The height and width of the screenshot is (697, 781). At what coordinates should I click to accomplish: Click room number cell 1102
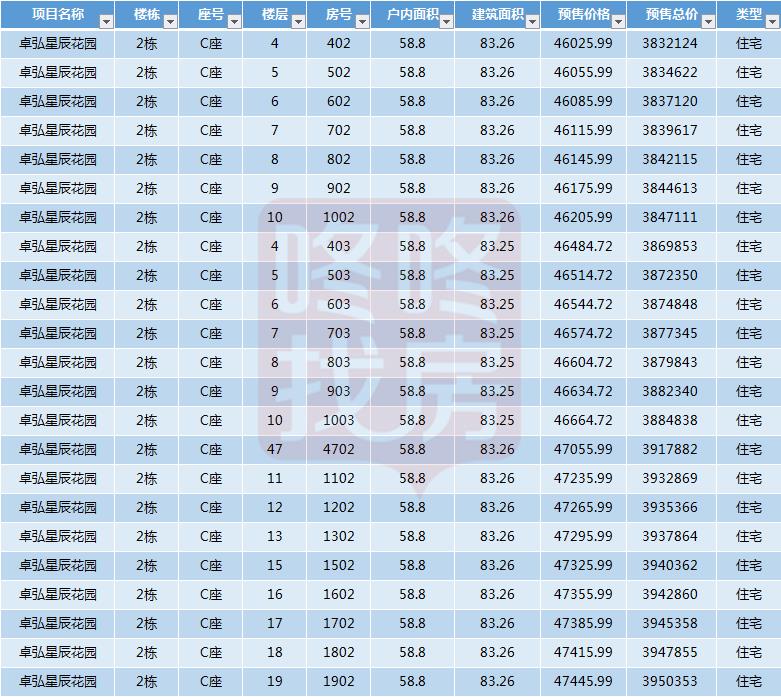(339, 478)
